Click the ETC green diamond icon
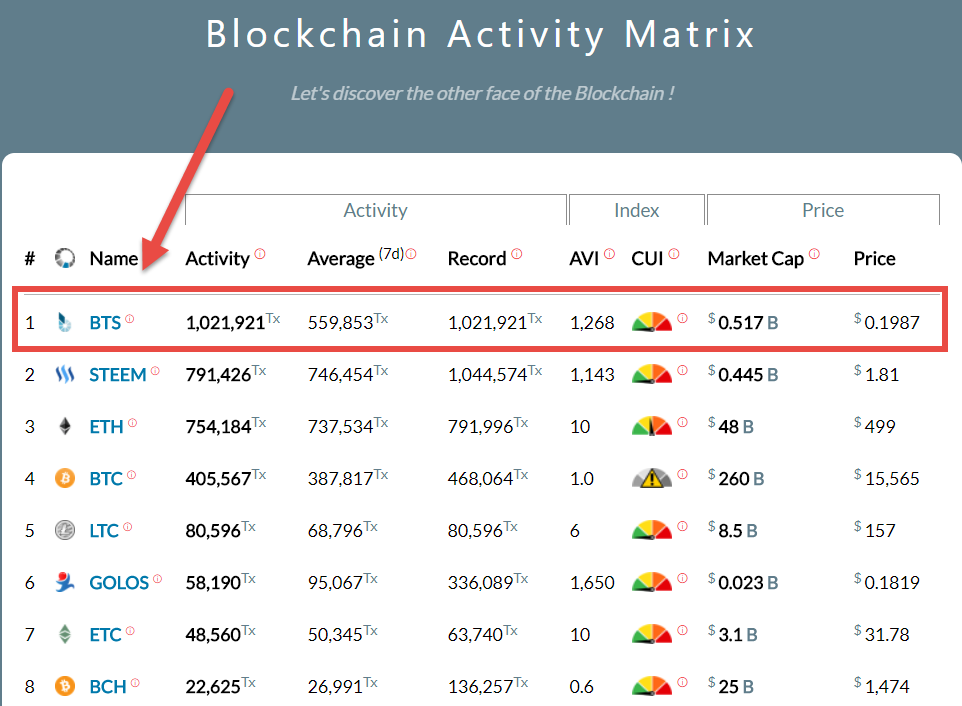962x706 pixels. [64, 634]
